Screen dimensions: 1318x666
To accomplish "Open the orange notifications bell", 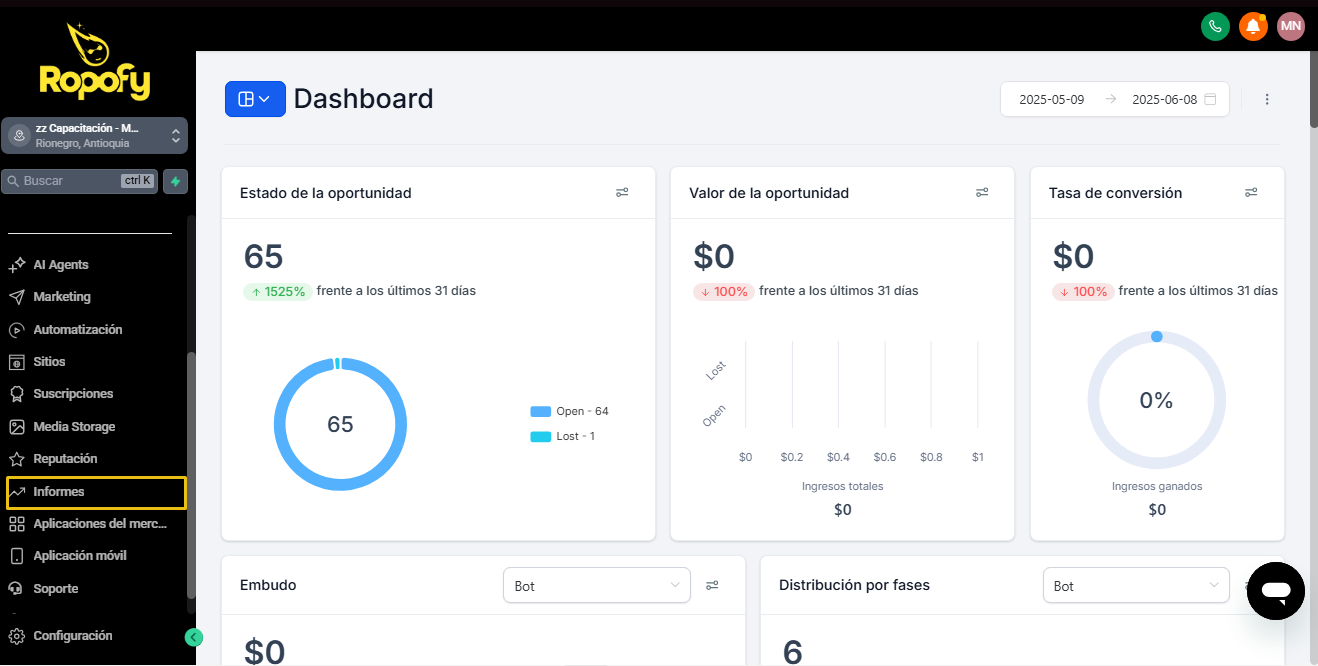I will point(1253,27).
